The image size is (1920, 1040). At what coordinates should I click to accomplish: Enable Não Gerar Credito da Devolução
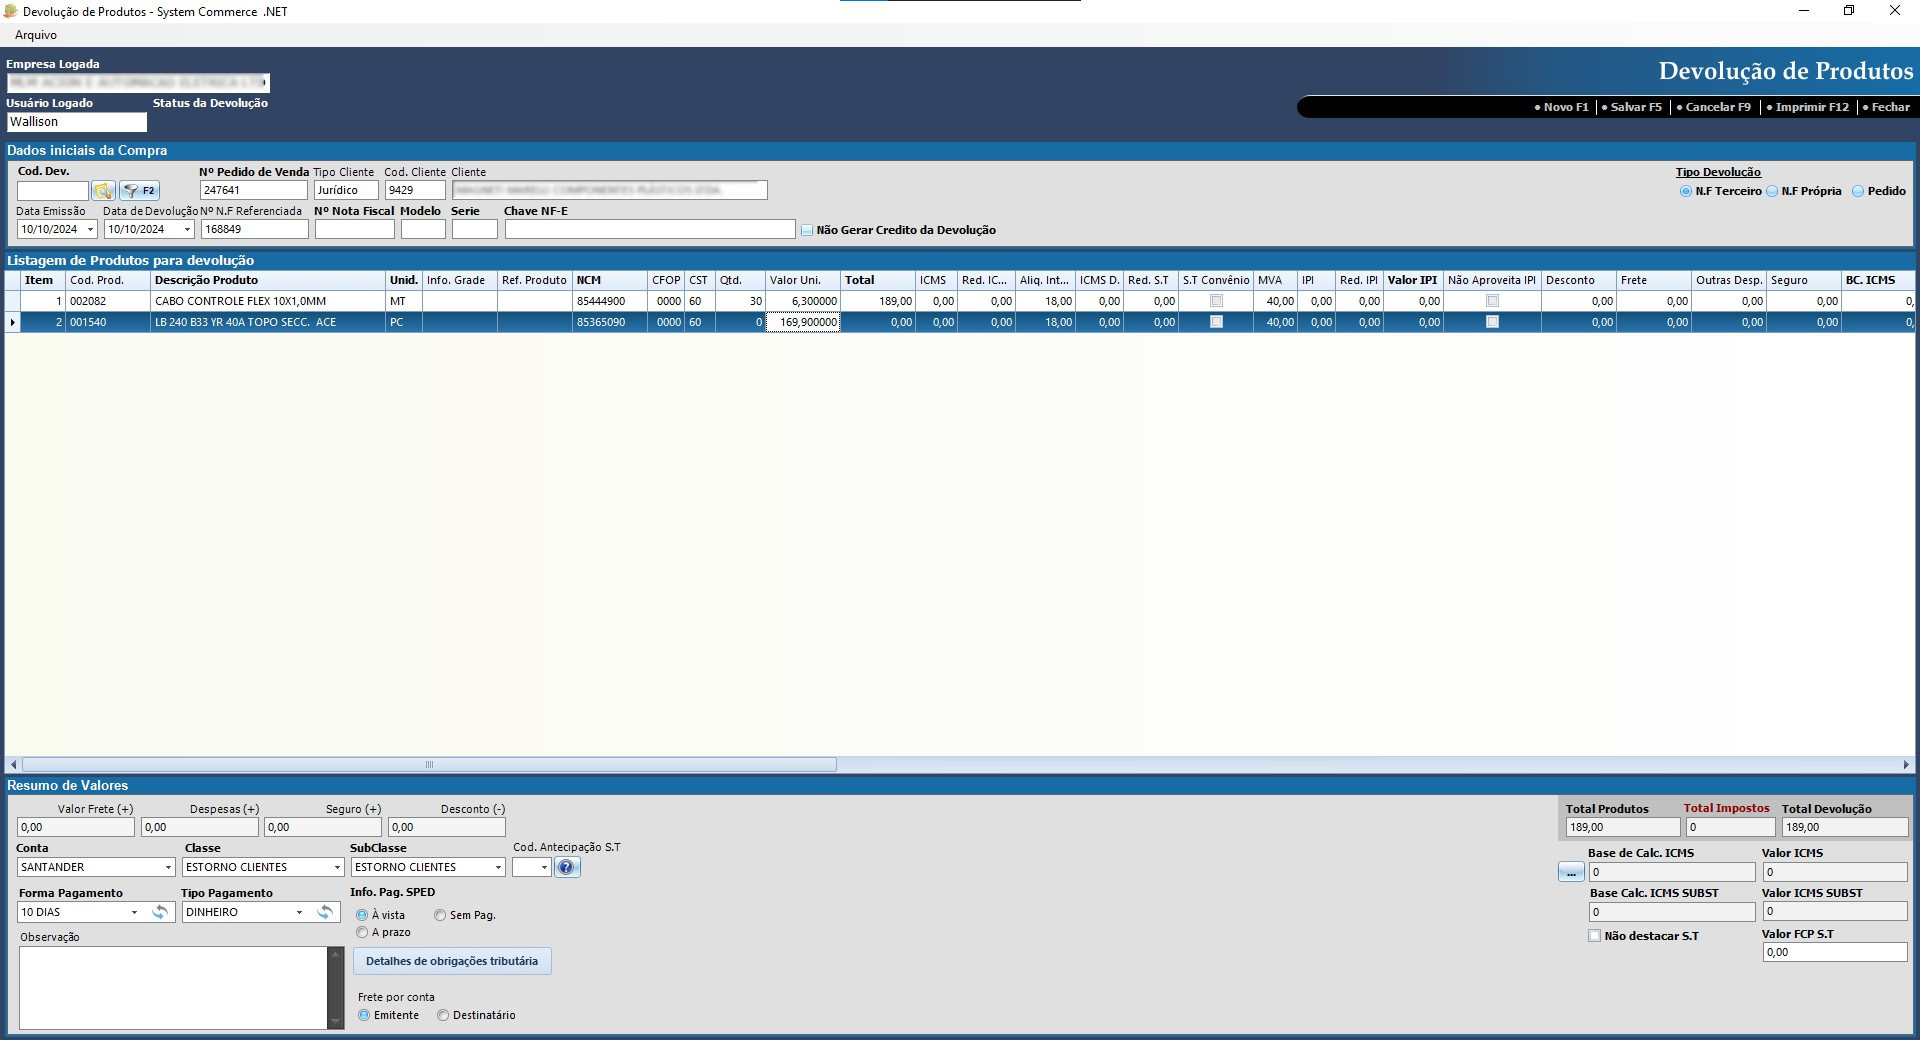tap(807, 231)
